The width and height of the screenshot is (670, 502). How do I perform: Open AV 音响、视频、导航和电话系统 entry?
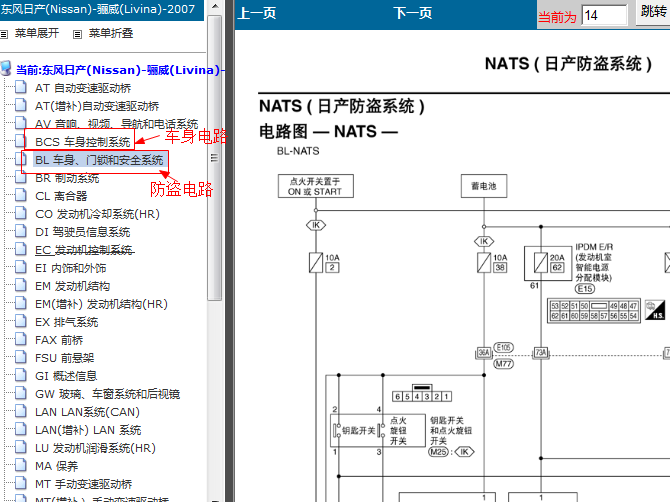click(x=117, y=124)
